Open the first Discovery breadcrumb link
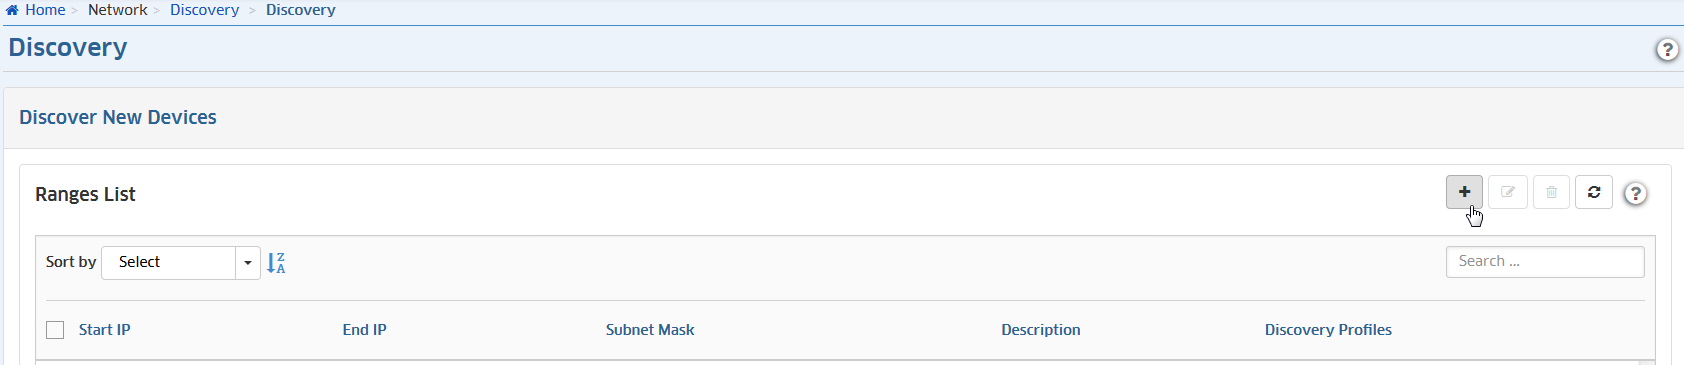 pos(204,10)
